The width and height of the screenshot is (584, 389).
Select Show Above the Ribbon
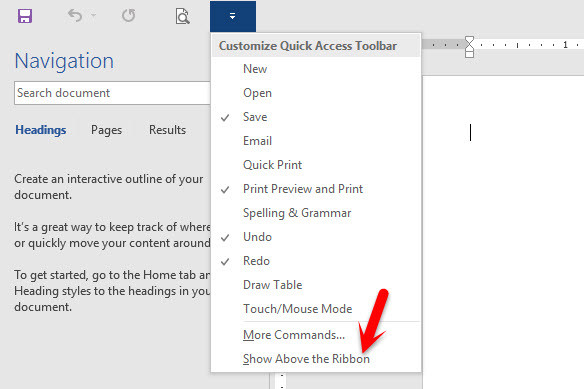coord(316,359)
